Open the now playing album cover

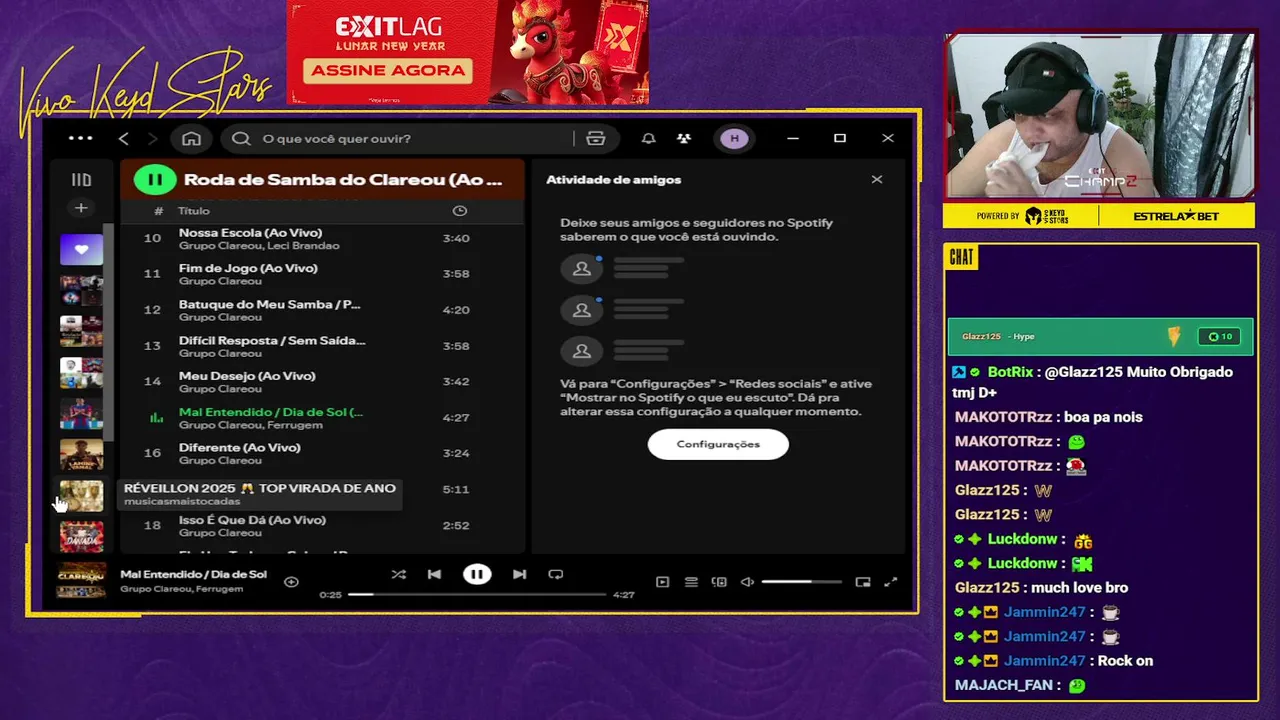point(81,580)
